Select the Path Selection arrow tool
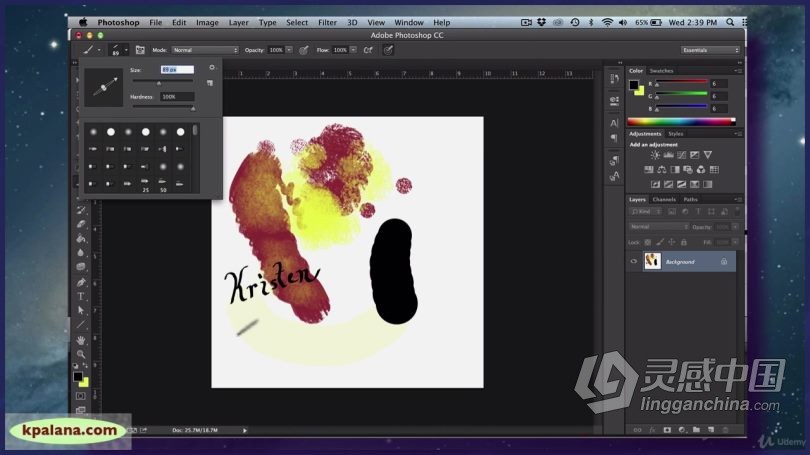Image resolution: width=810 pixels, height=455 pixels. coord(81,310)
